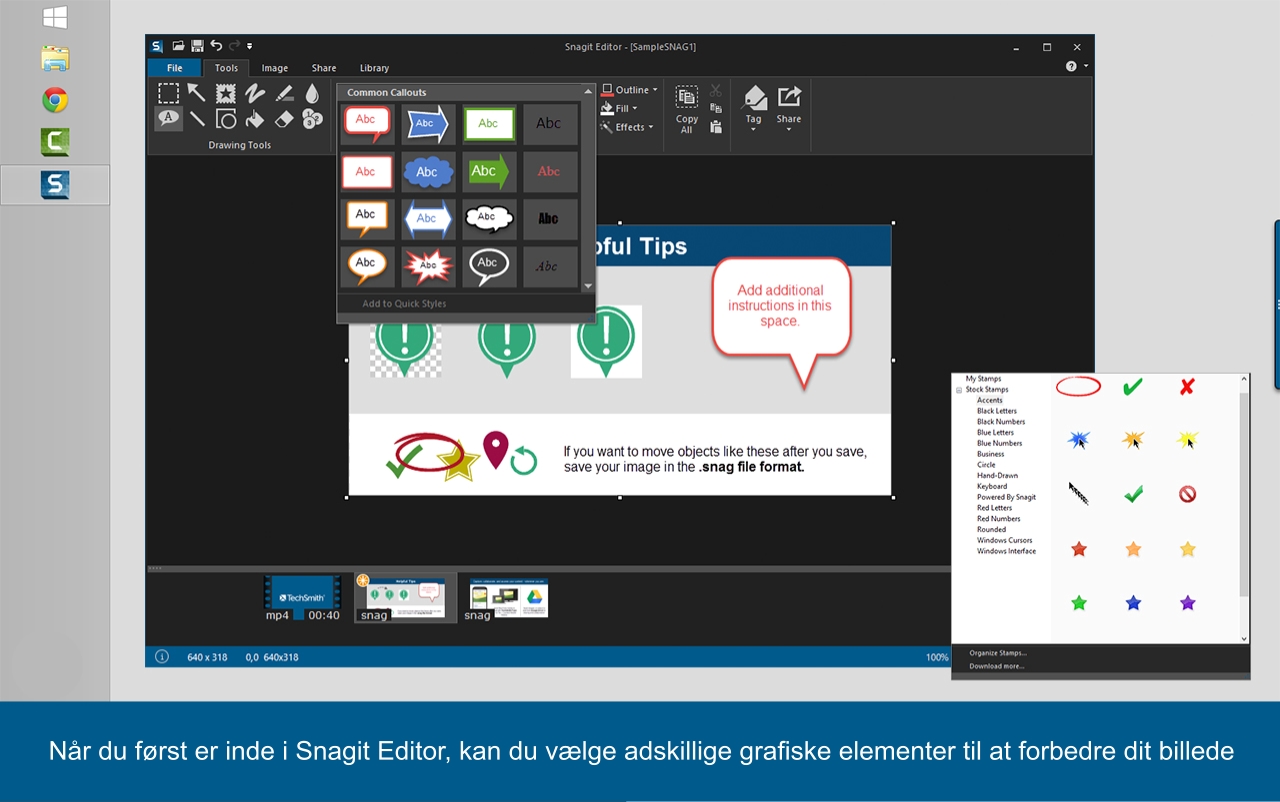Select the Selection tool in Drawing Tools
This screenshot has width=1280, height=802.
[x=168, y=93]
